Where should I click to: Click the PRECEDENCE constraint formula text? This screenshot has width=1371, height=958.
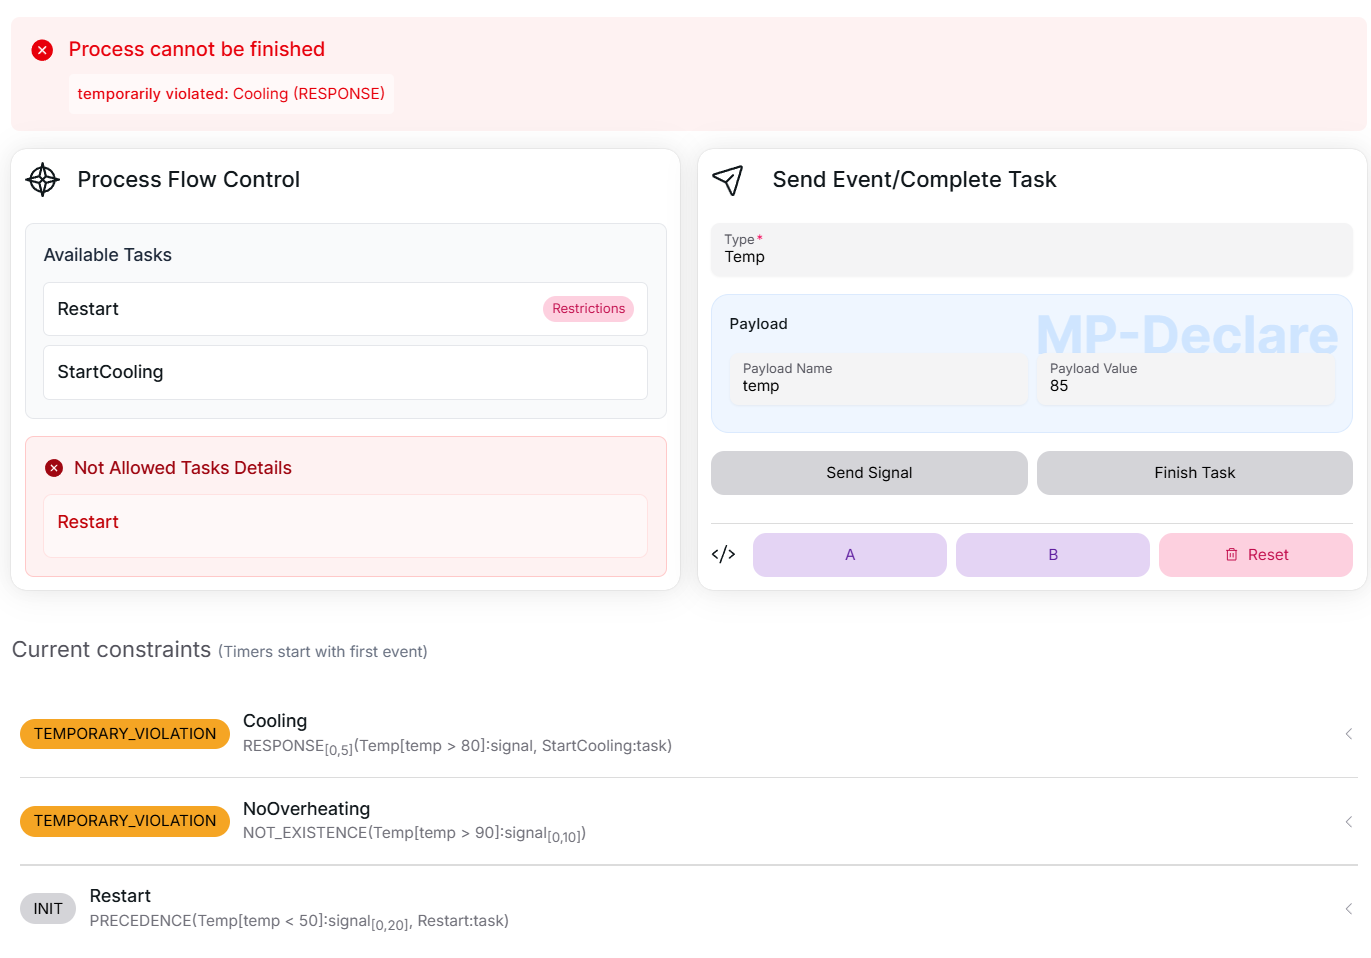pyautogui.click(x=299, y=921)
